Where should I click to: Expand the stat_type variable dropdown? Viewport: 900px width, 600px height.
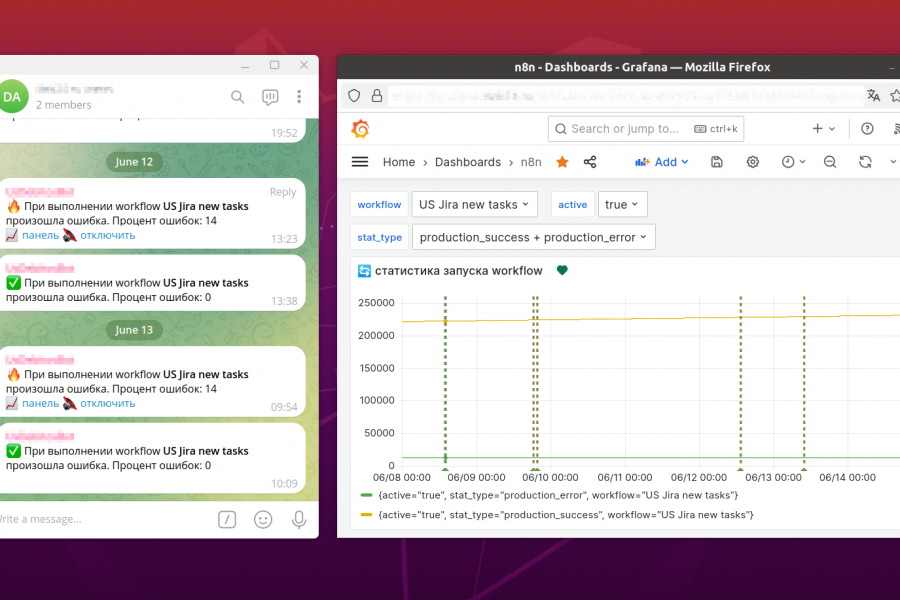pyautogui.click(x=533, y=237)
